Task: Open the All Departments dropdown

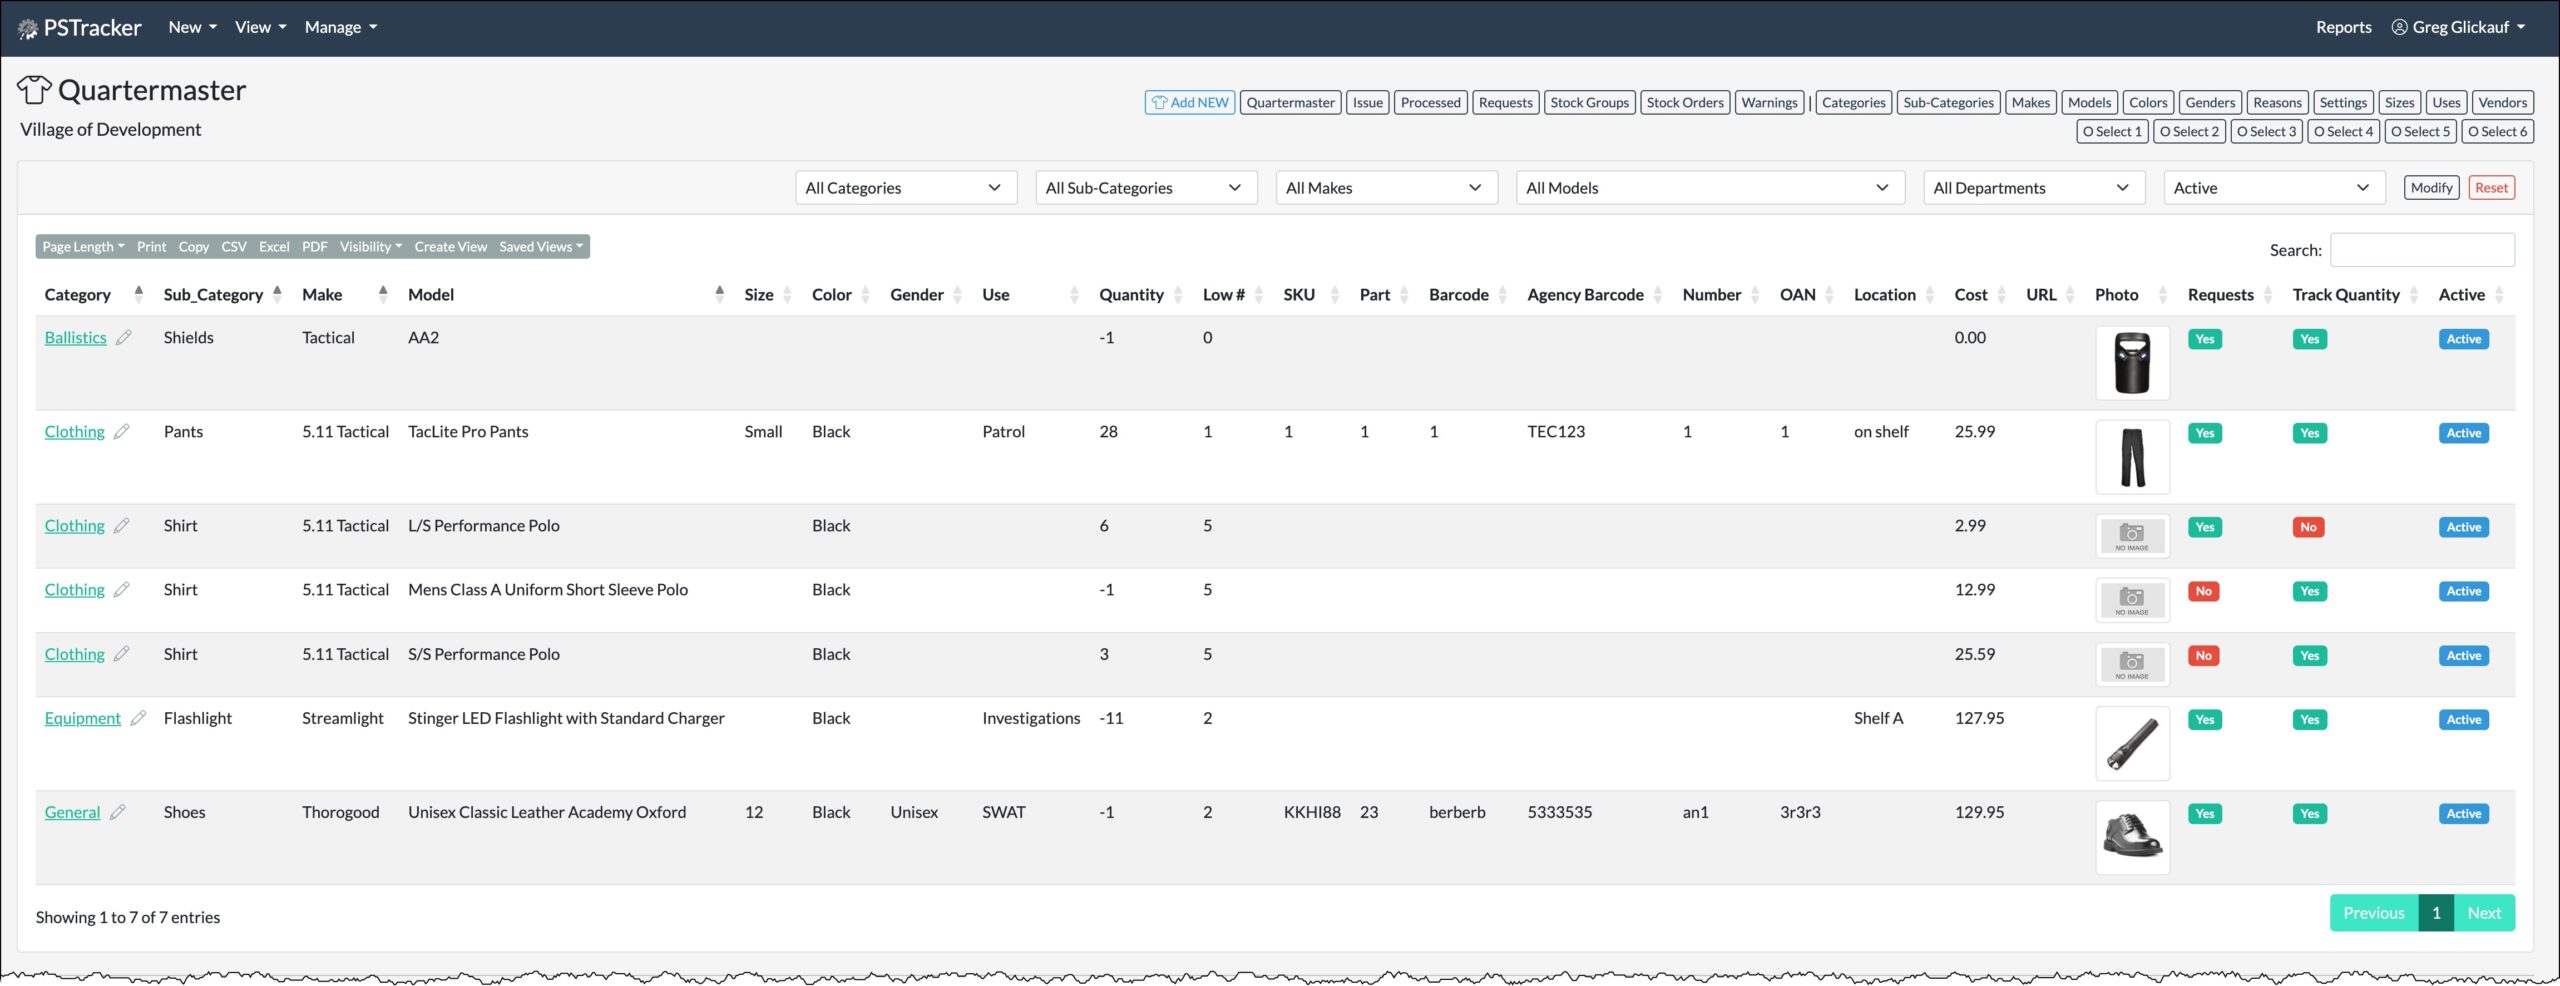Action: pyautogui.click(x=2033, y=188)
